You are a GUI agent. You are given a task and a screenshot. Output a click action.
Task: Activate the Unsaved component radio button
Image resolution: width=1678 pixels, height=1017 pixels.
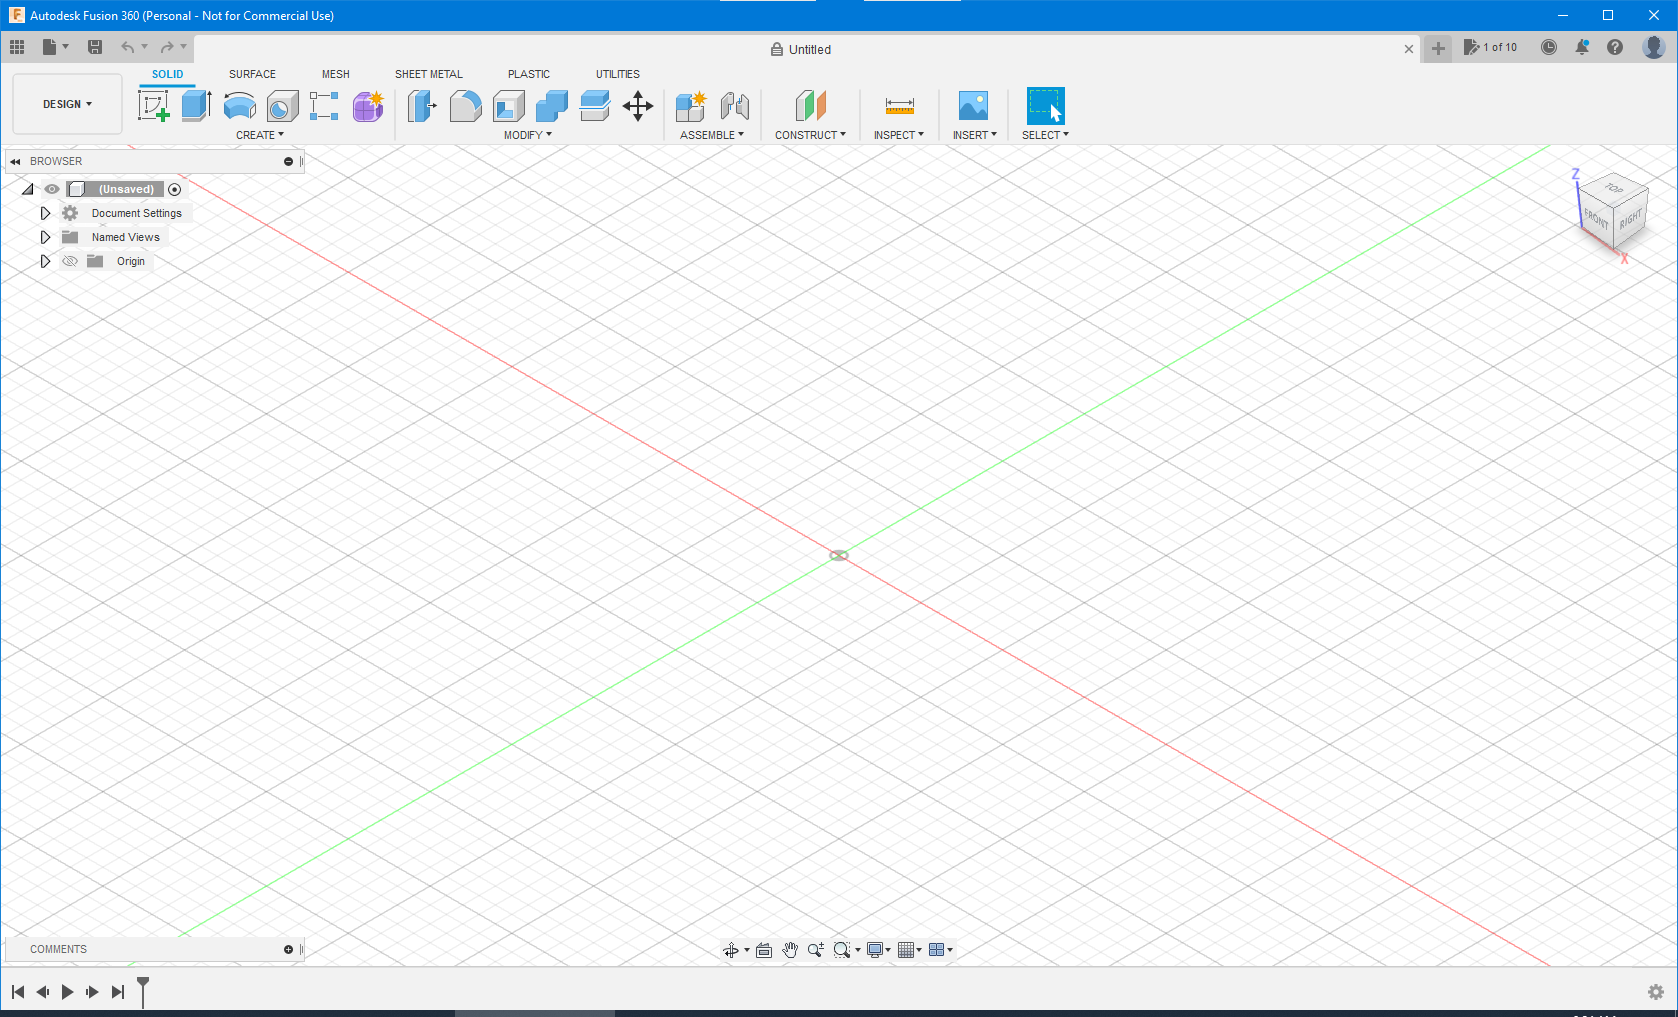175,189
